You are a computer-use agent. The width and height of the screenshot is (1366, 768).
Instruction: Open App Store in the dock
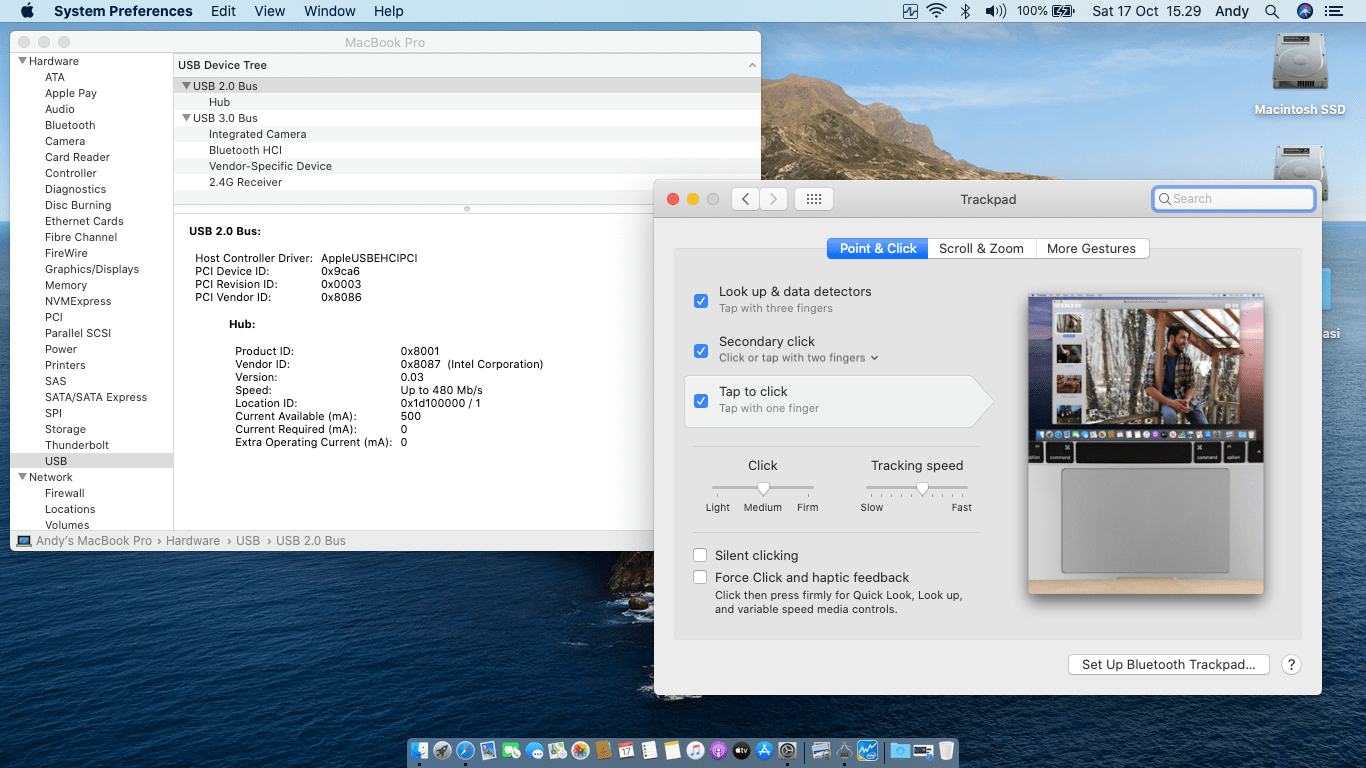765,751
